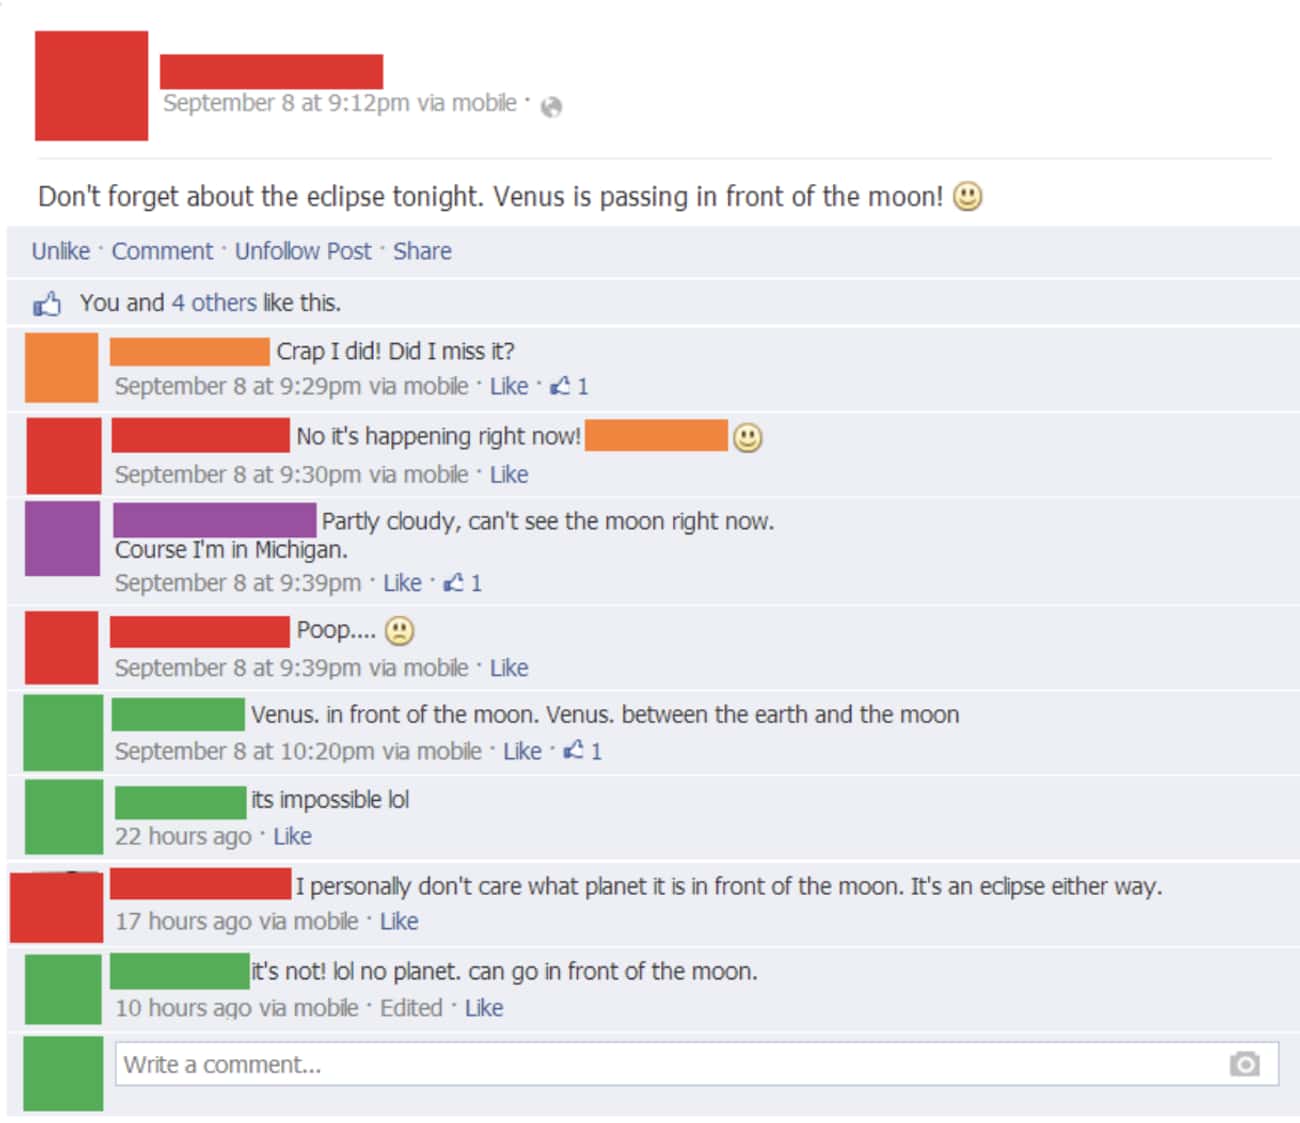The image size is (1300, 1123).
Task: Like the 'Poop....' comment
Action: click(509, 668)
